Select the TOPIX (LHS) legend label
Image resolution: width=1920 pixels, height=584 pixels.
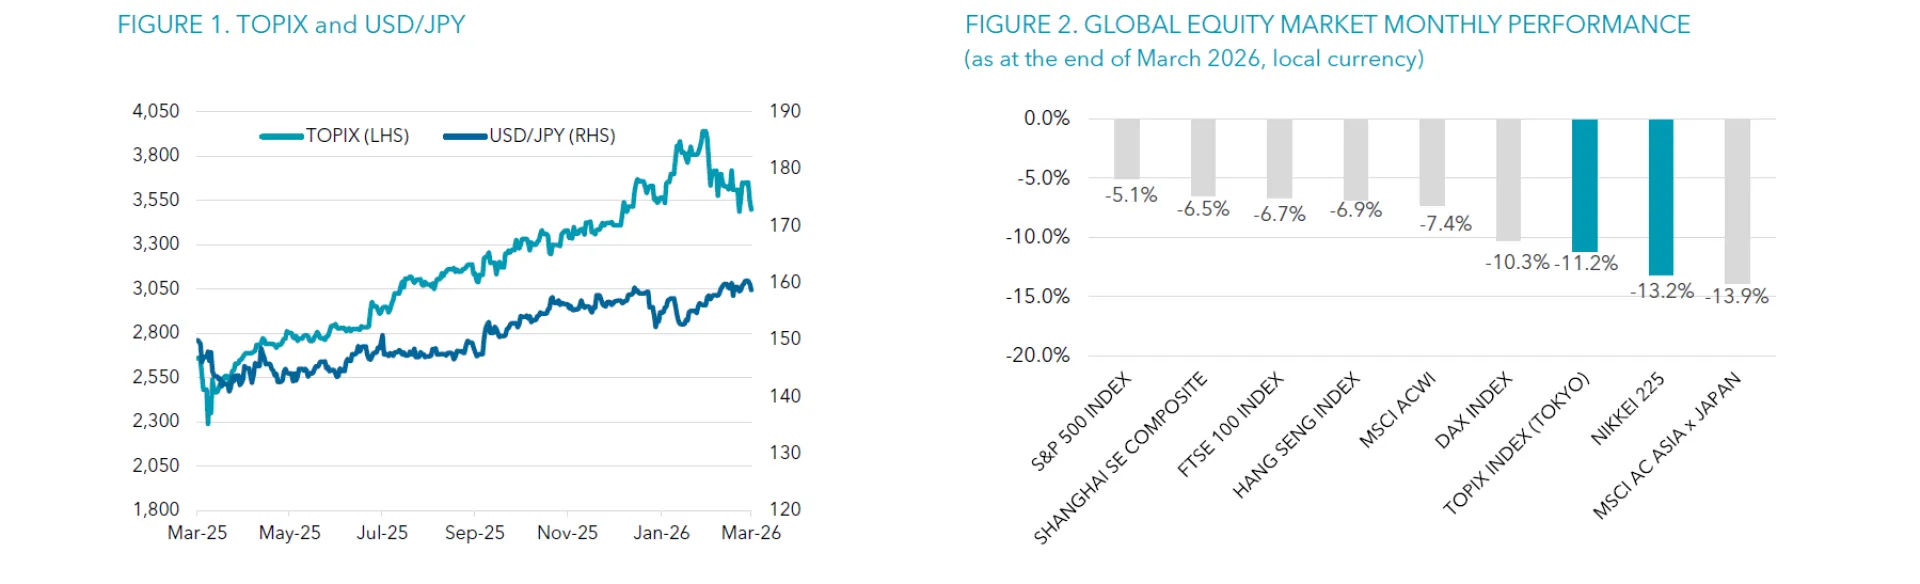click(357, 136)
